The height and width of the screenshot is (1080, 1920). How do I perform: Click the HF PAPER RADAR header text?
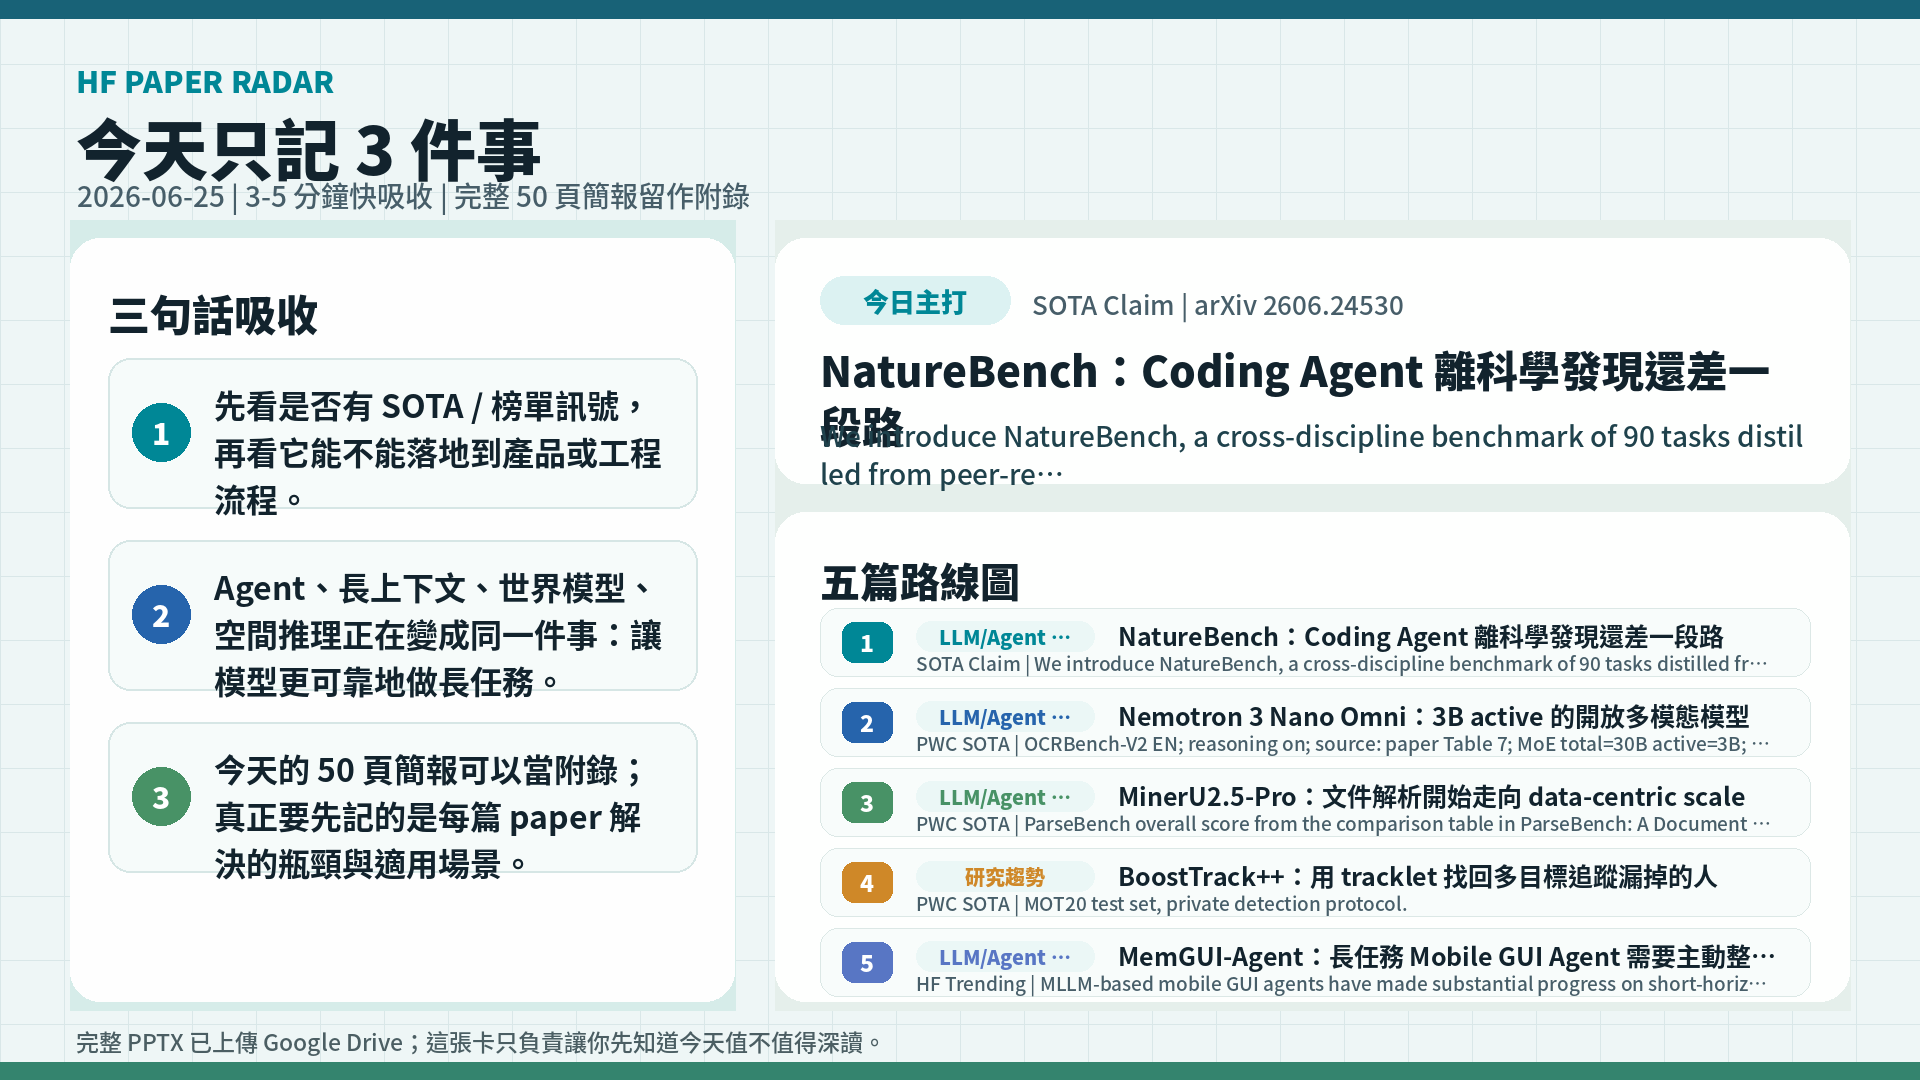click(x=205, y=82)
